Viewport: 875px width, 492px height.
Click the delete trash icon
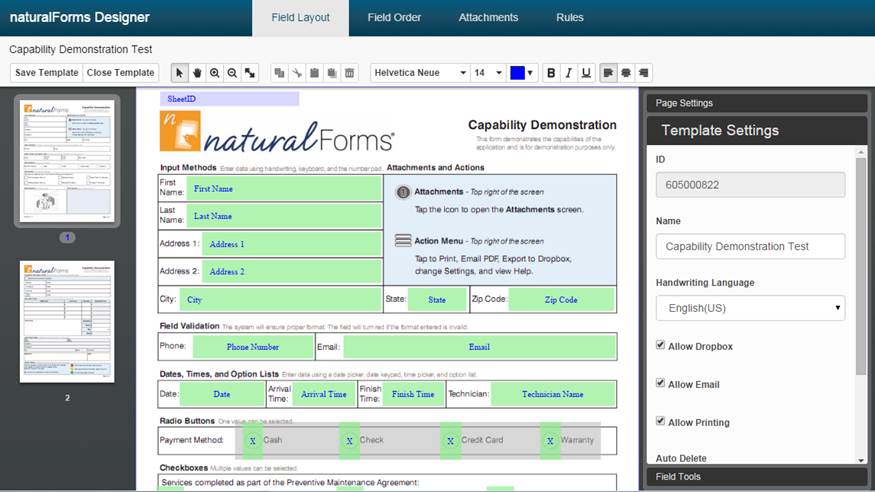(349, 73)
